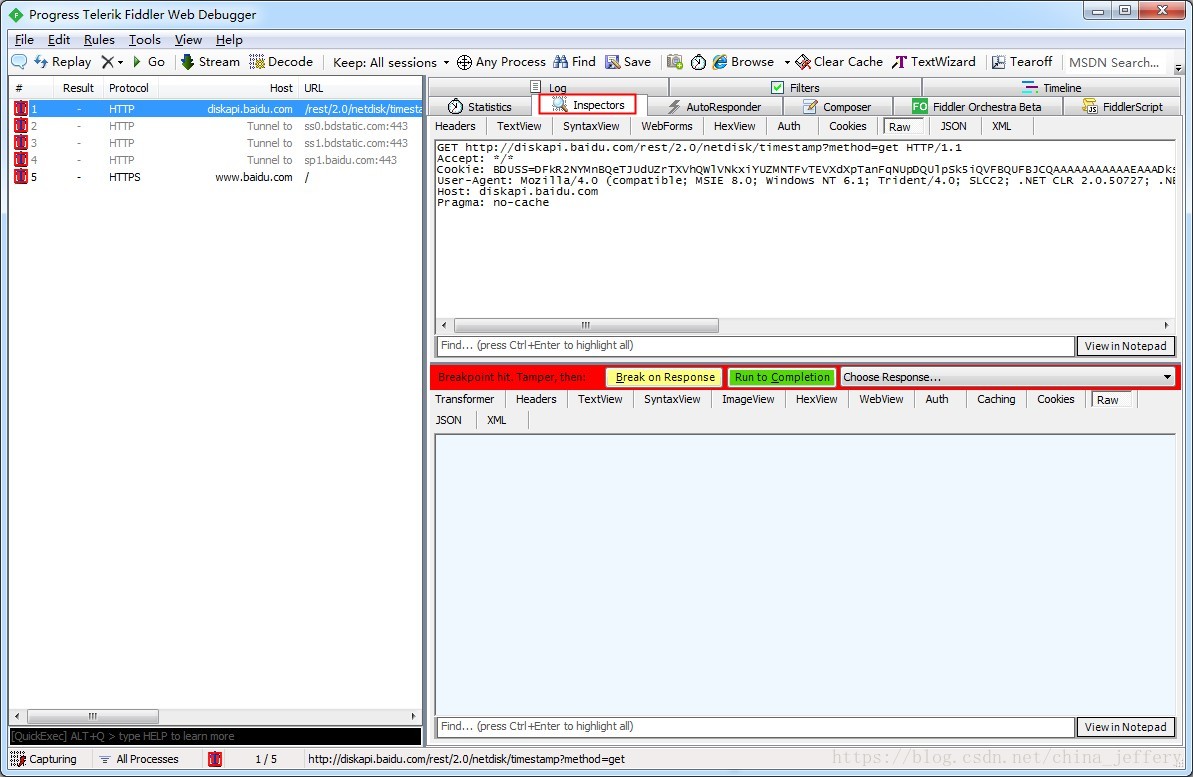Viewport: 1193px width, 777px height.
Task: Focus the MSDN Search field
Action: coord(1115,62)
